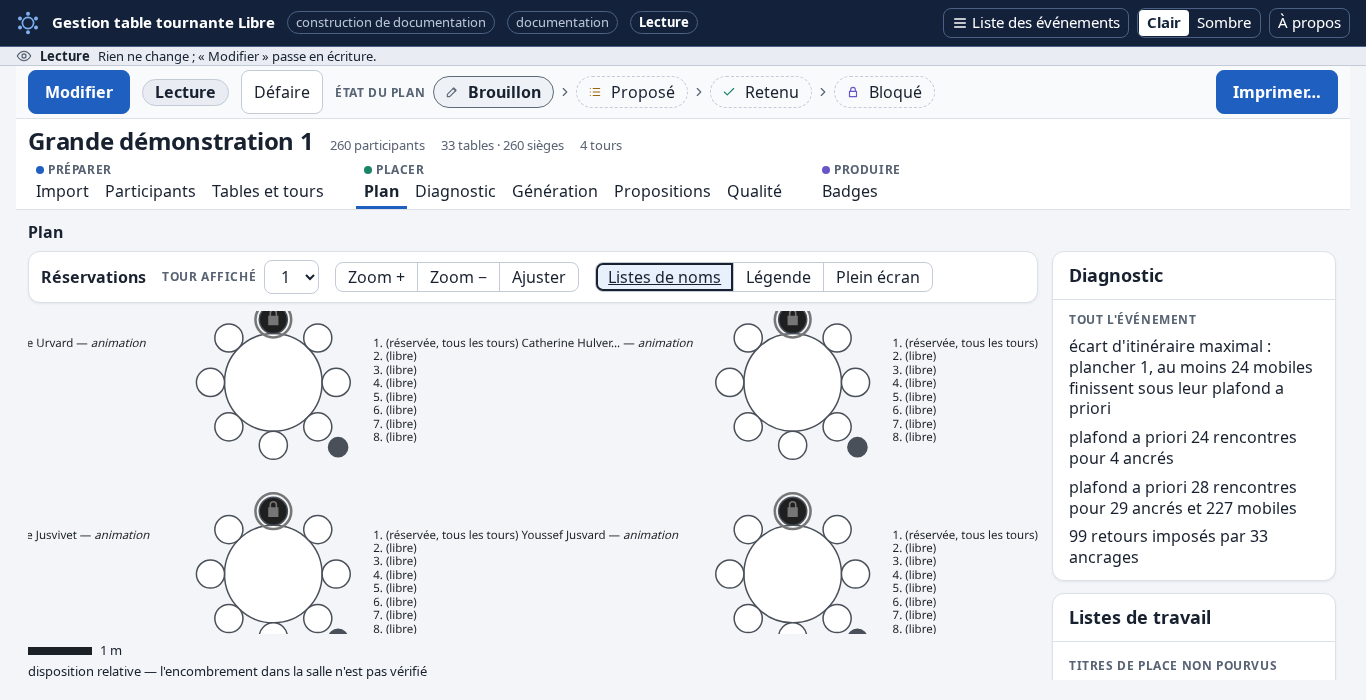Click the pencil icon in Brouillon state
1366x700 pixels.
click(x=452, y=92)
